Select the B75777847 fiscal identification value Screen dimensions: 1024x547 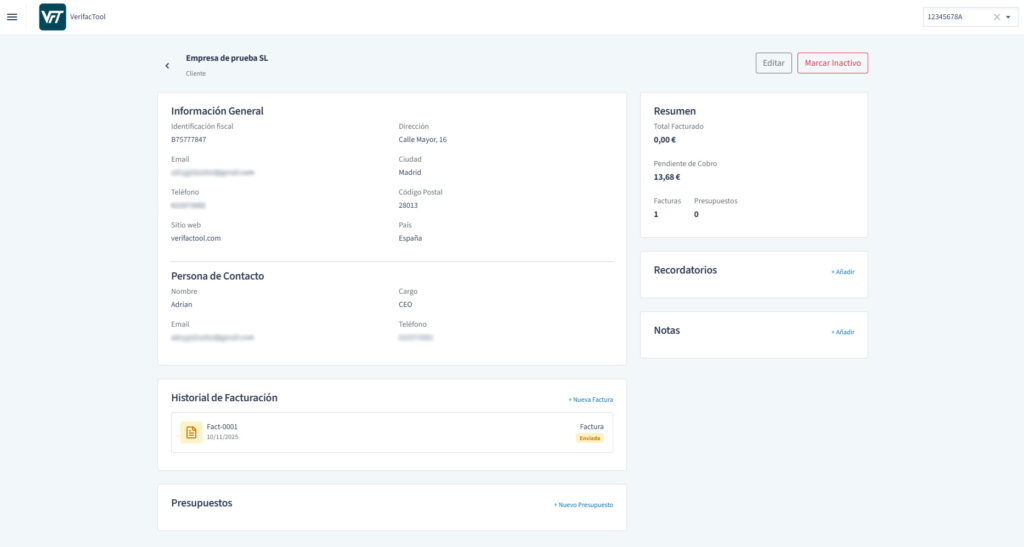[x=188, y=140]
